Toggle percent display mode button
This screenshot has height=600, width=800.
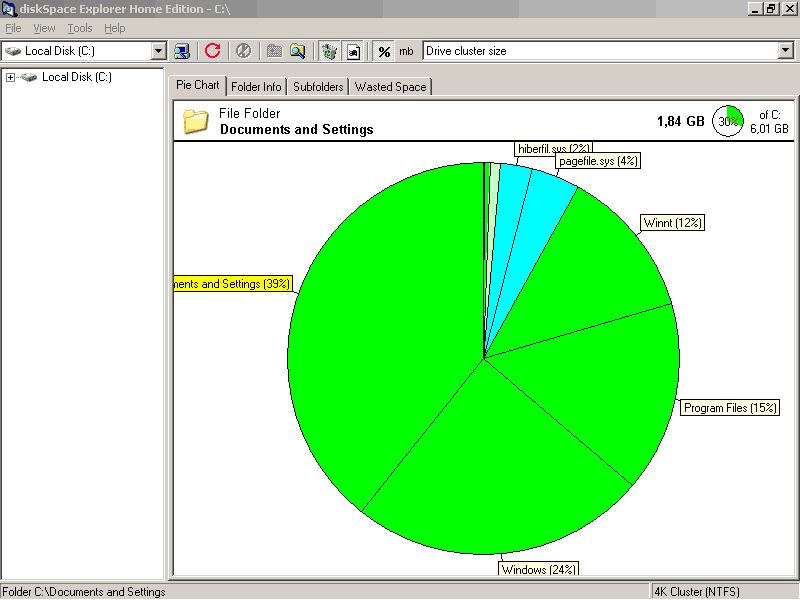tap(384, 51)
